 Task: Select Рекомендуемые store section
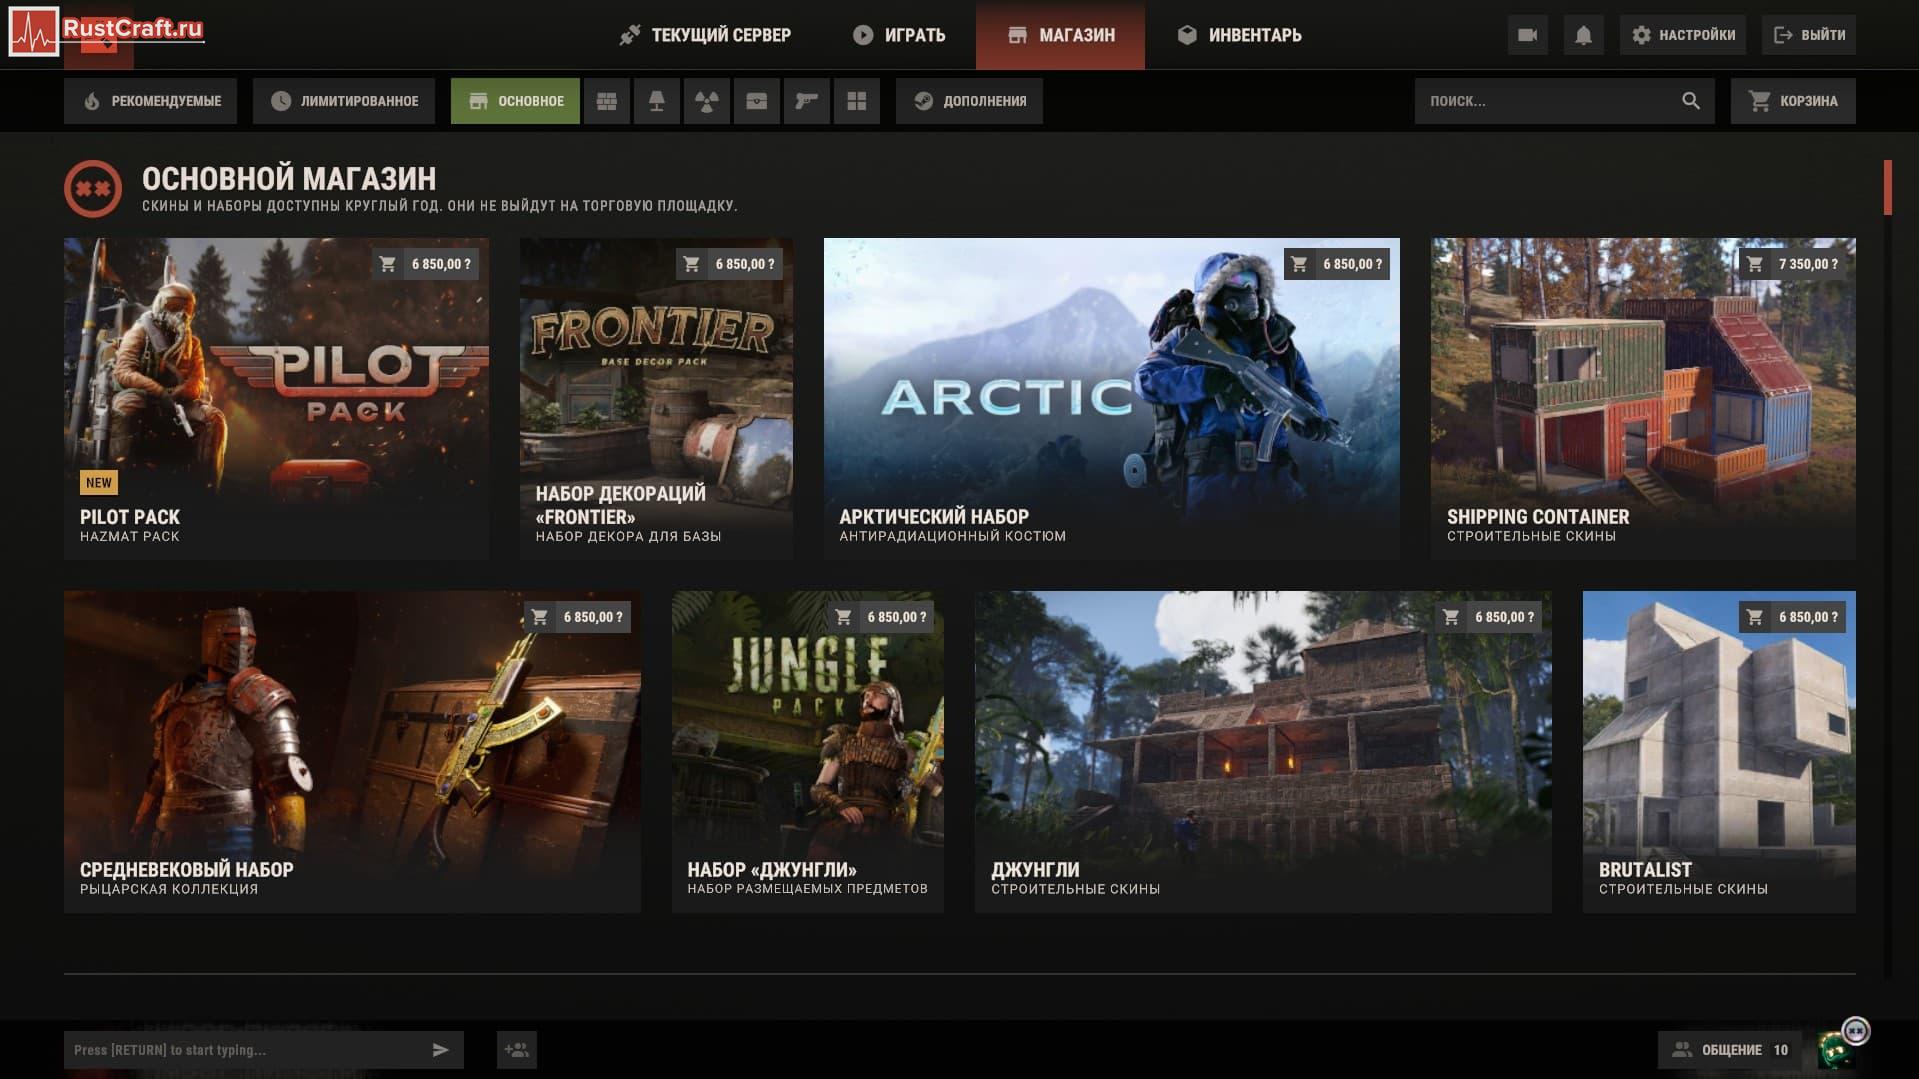(150, 101)
